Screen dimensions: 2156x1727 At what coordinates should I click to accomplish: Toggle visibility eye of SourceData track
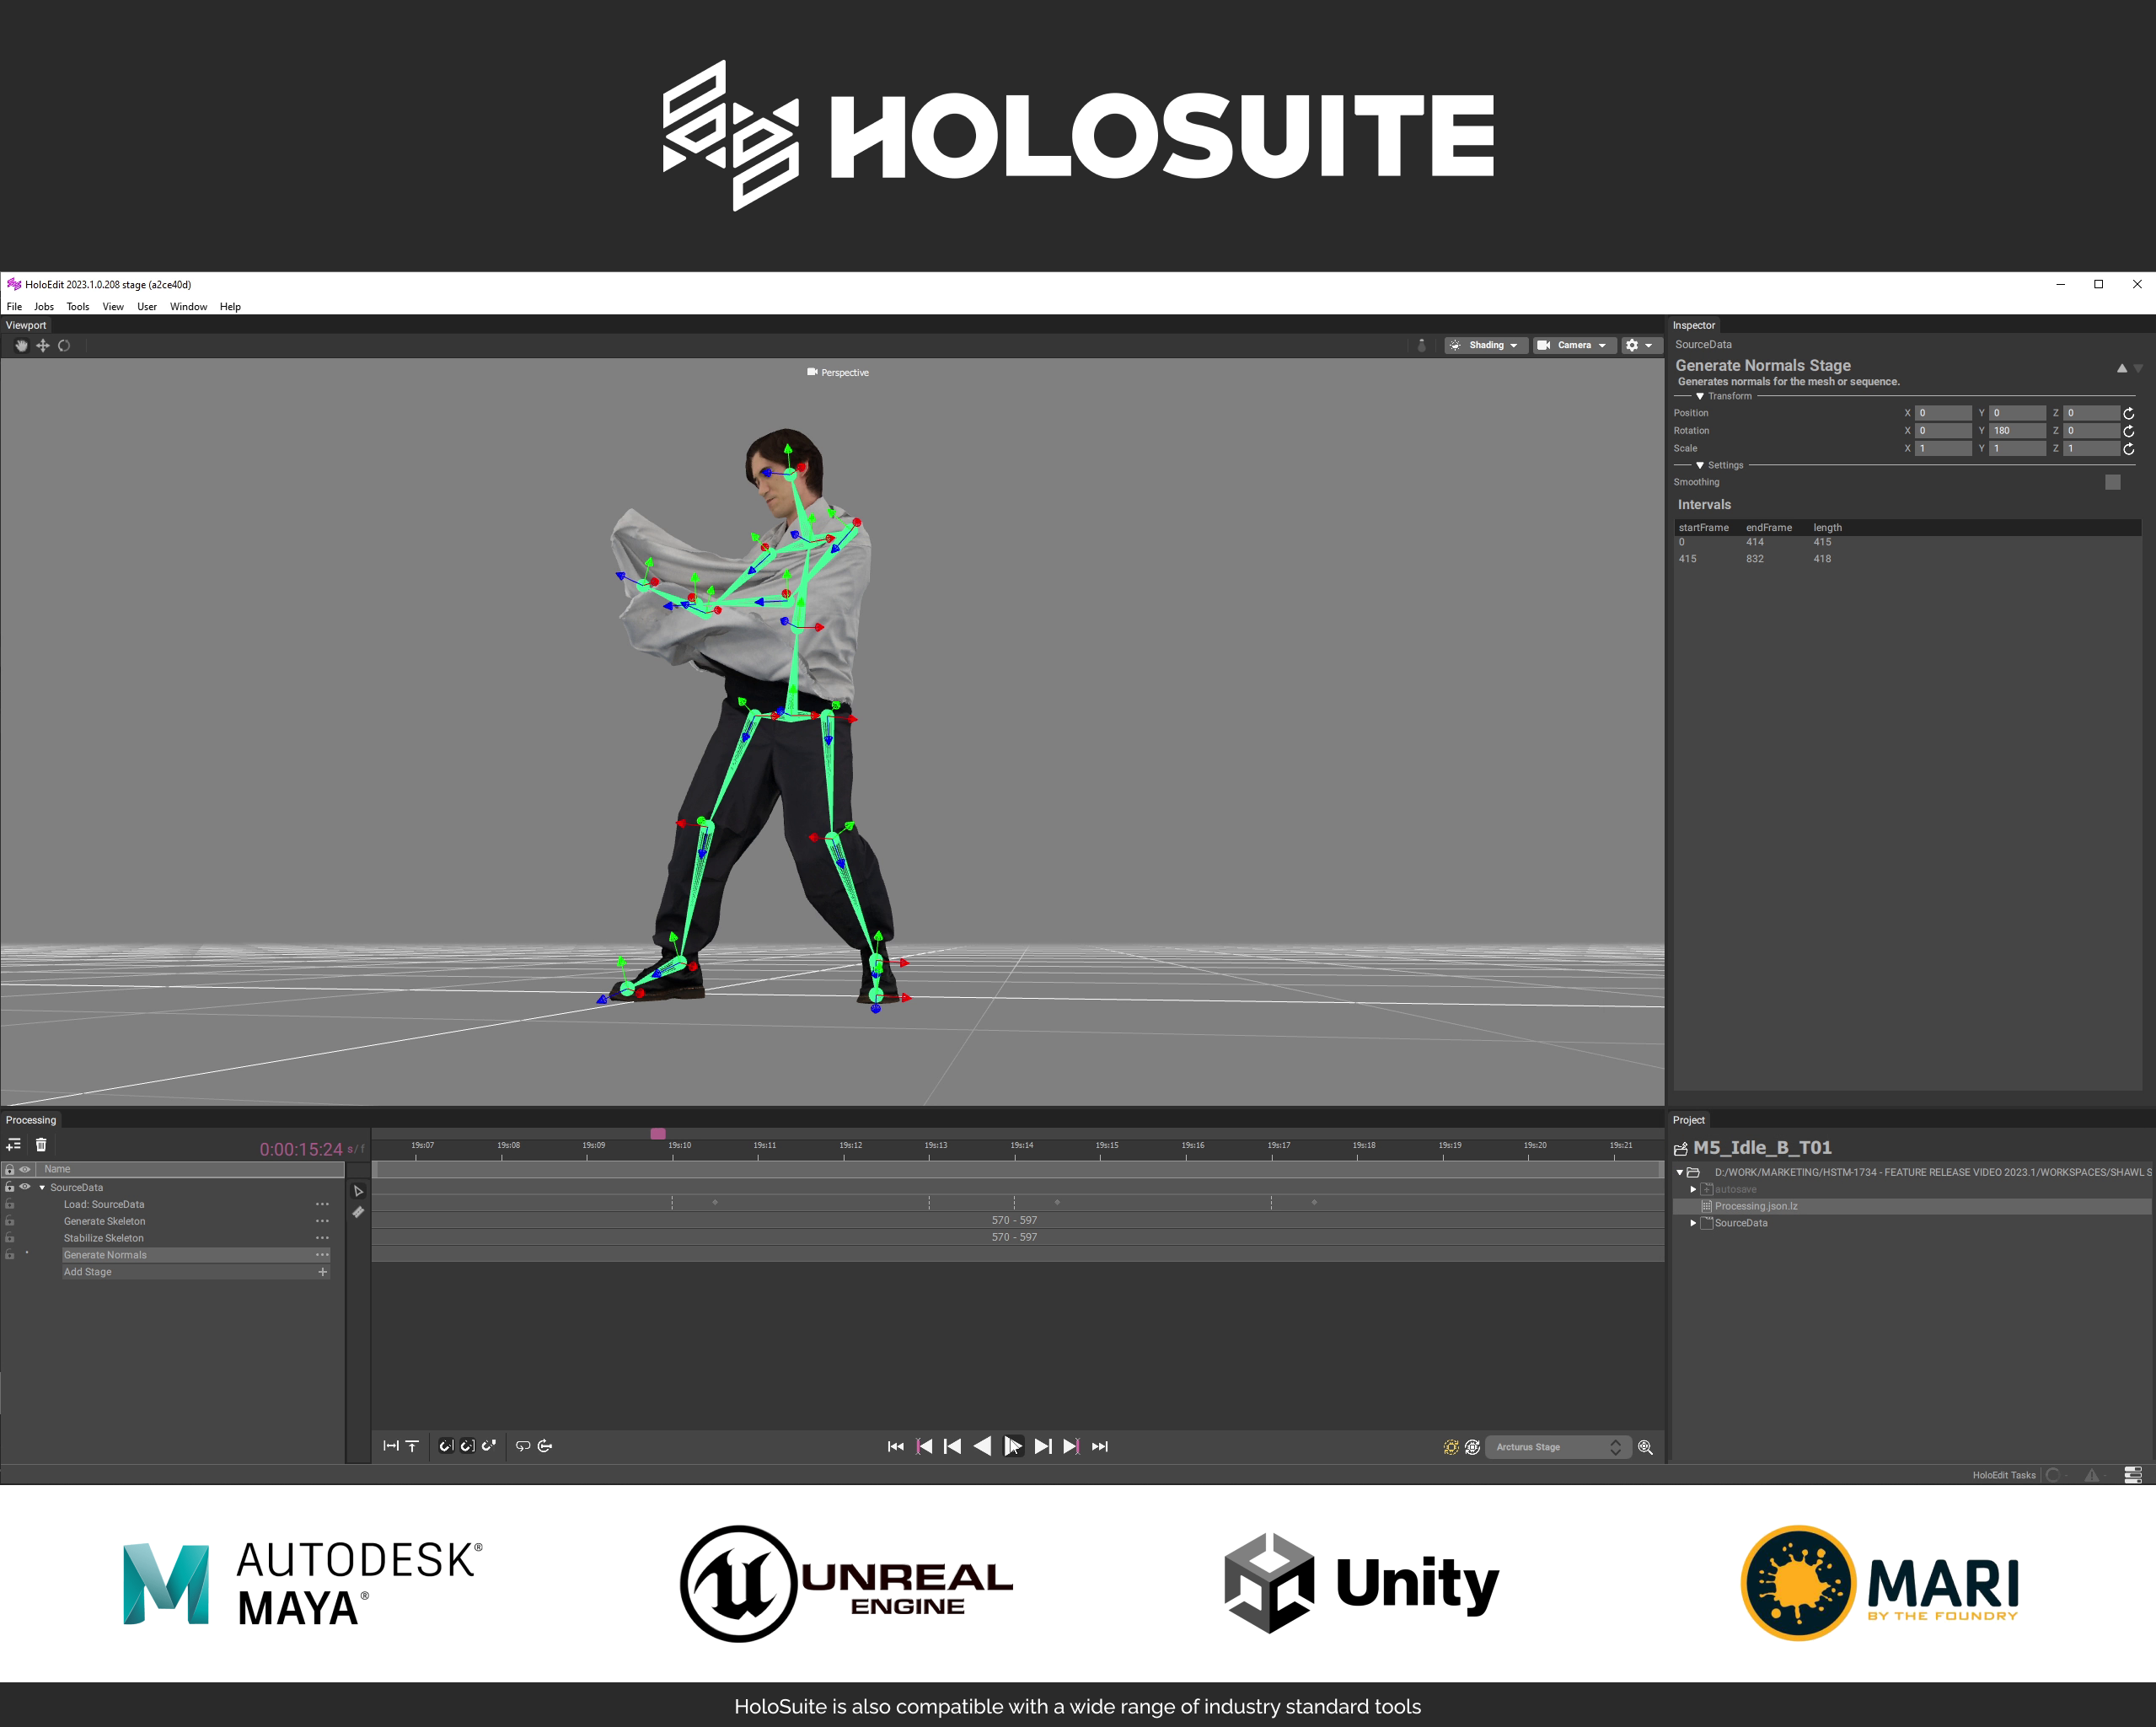25,1187
